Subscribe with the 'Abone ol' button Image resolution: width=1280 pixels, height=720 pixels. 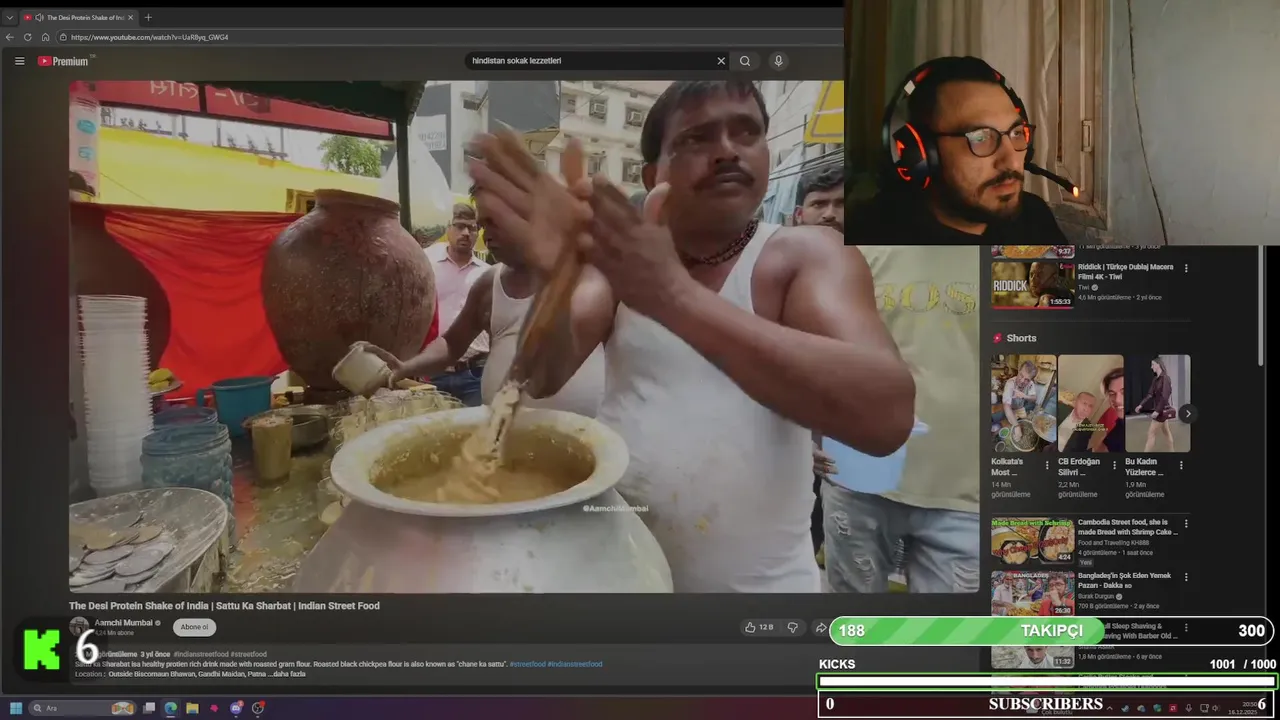pyautogui.click(x=194, y=627)
